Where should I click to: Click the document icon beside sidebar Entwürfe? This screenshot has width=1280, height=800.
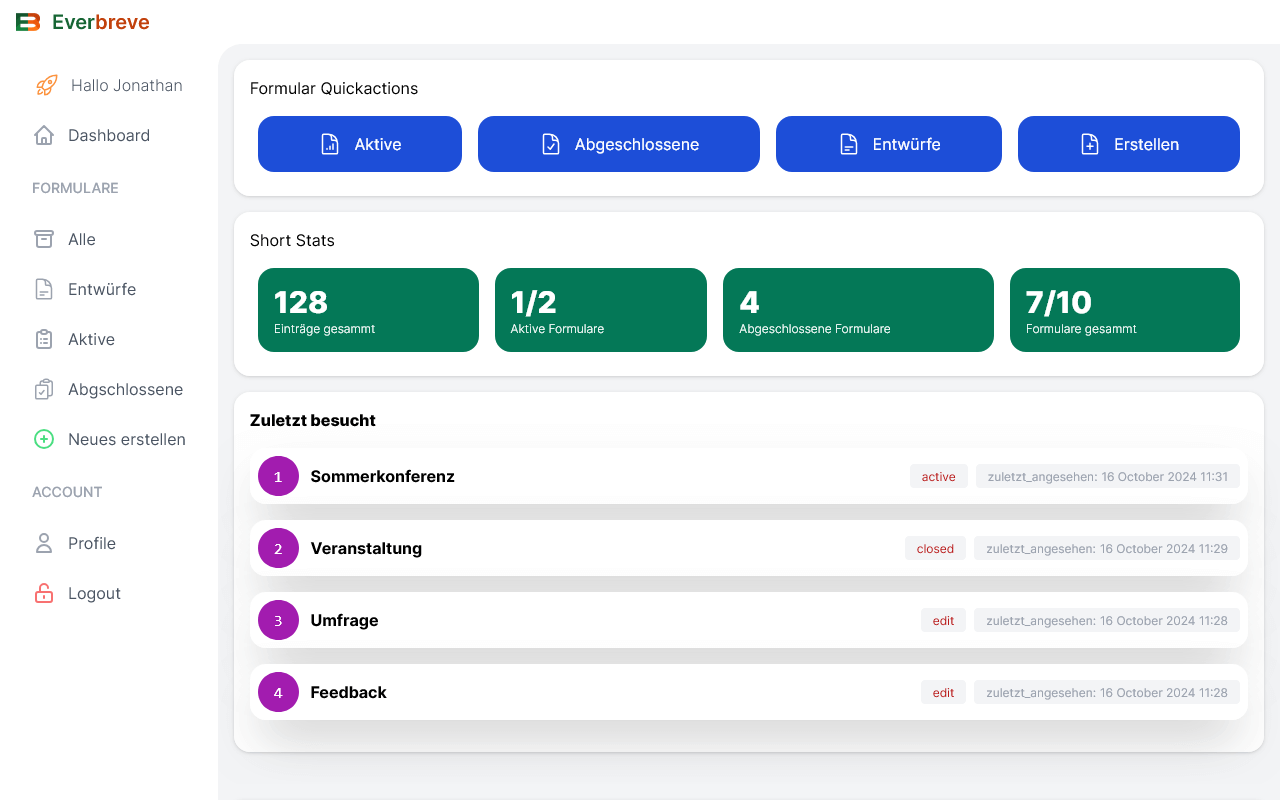point(44,289)
